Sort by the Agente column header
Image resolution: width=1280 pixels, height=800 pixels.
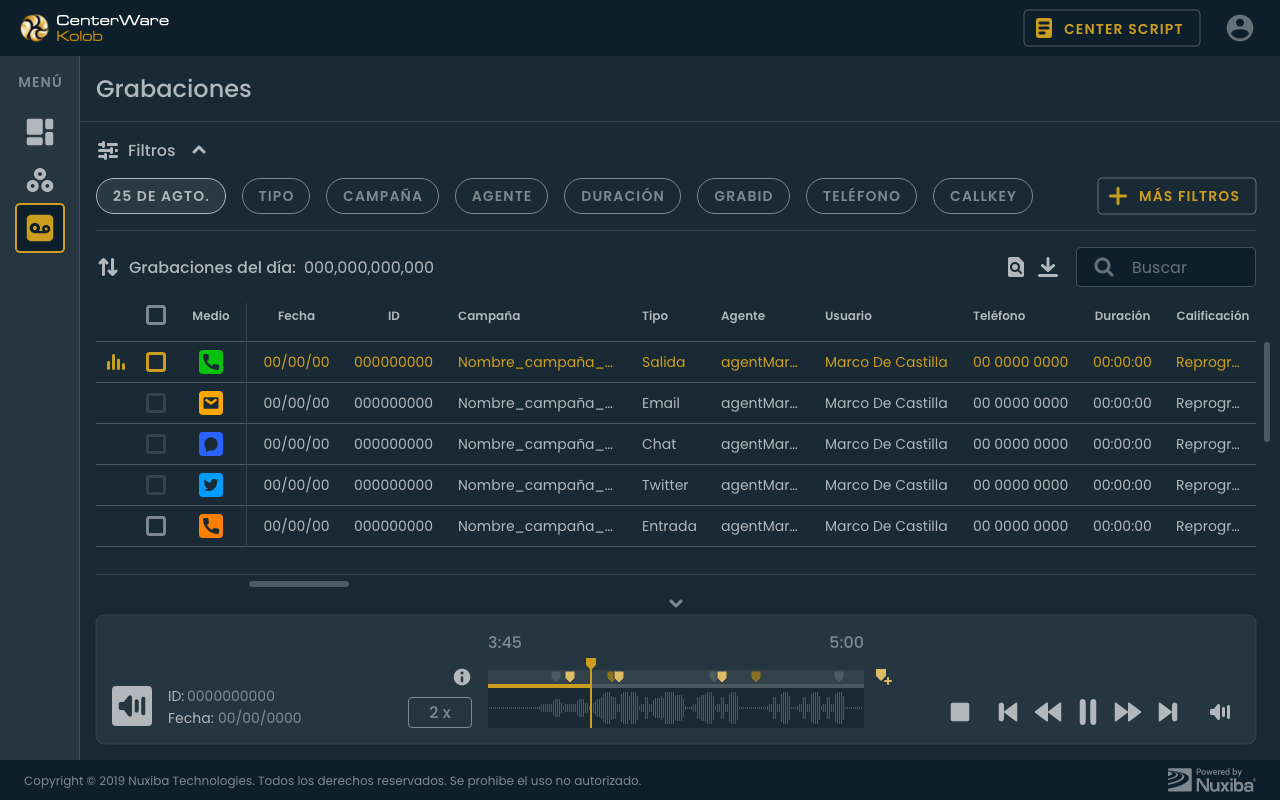click(743, 316)
